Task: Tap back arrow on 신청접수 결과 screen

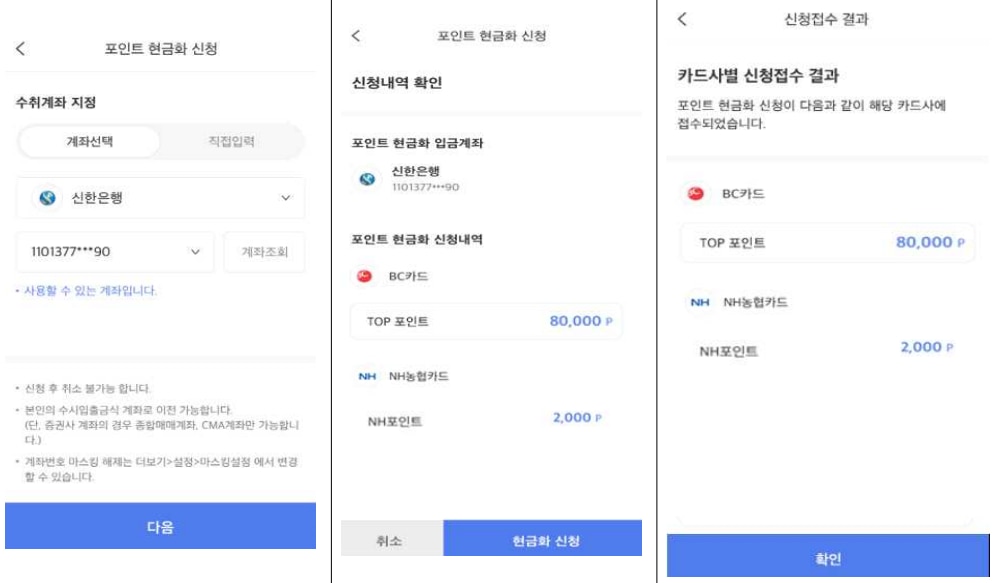Action: click(682, 19)
